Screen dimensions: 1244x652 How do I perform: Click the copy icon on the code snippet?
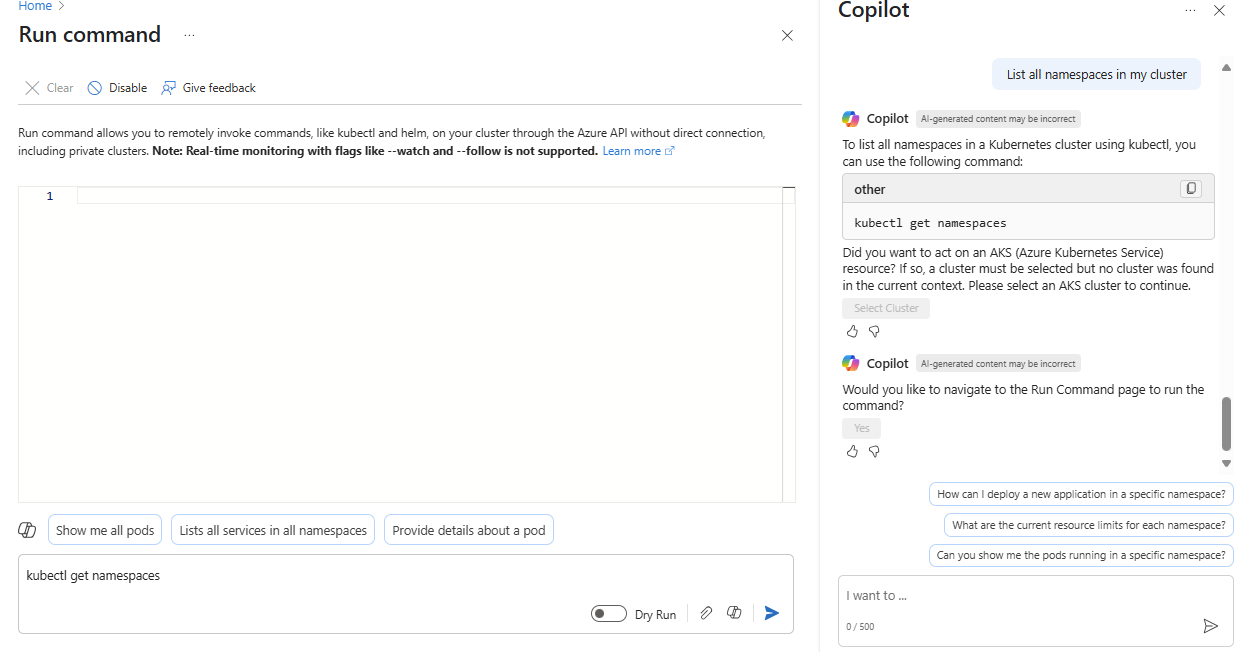point(1190,188)
